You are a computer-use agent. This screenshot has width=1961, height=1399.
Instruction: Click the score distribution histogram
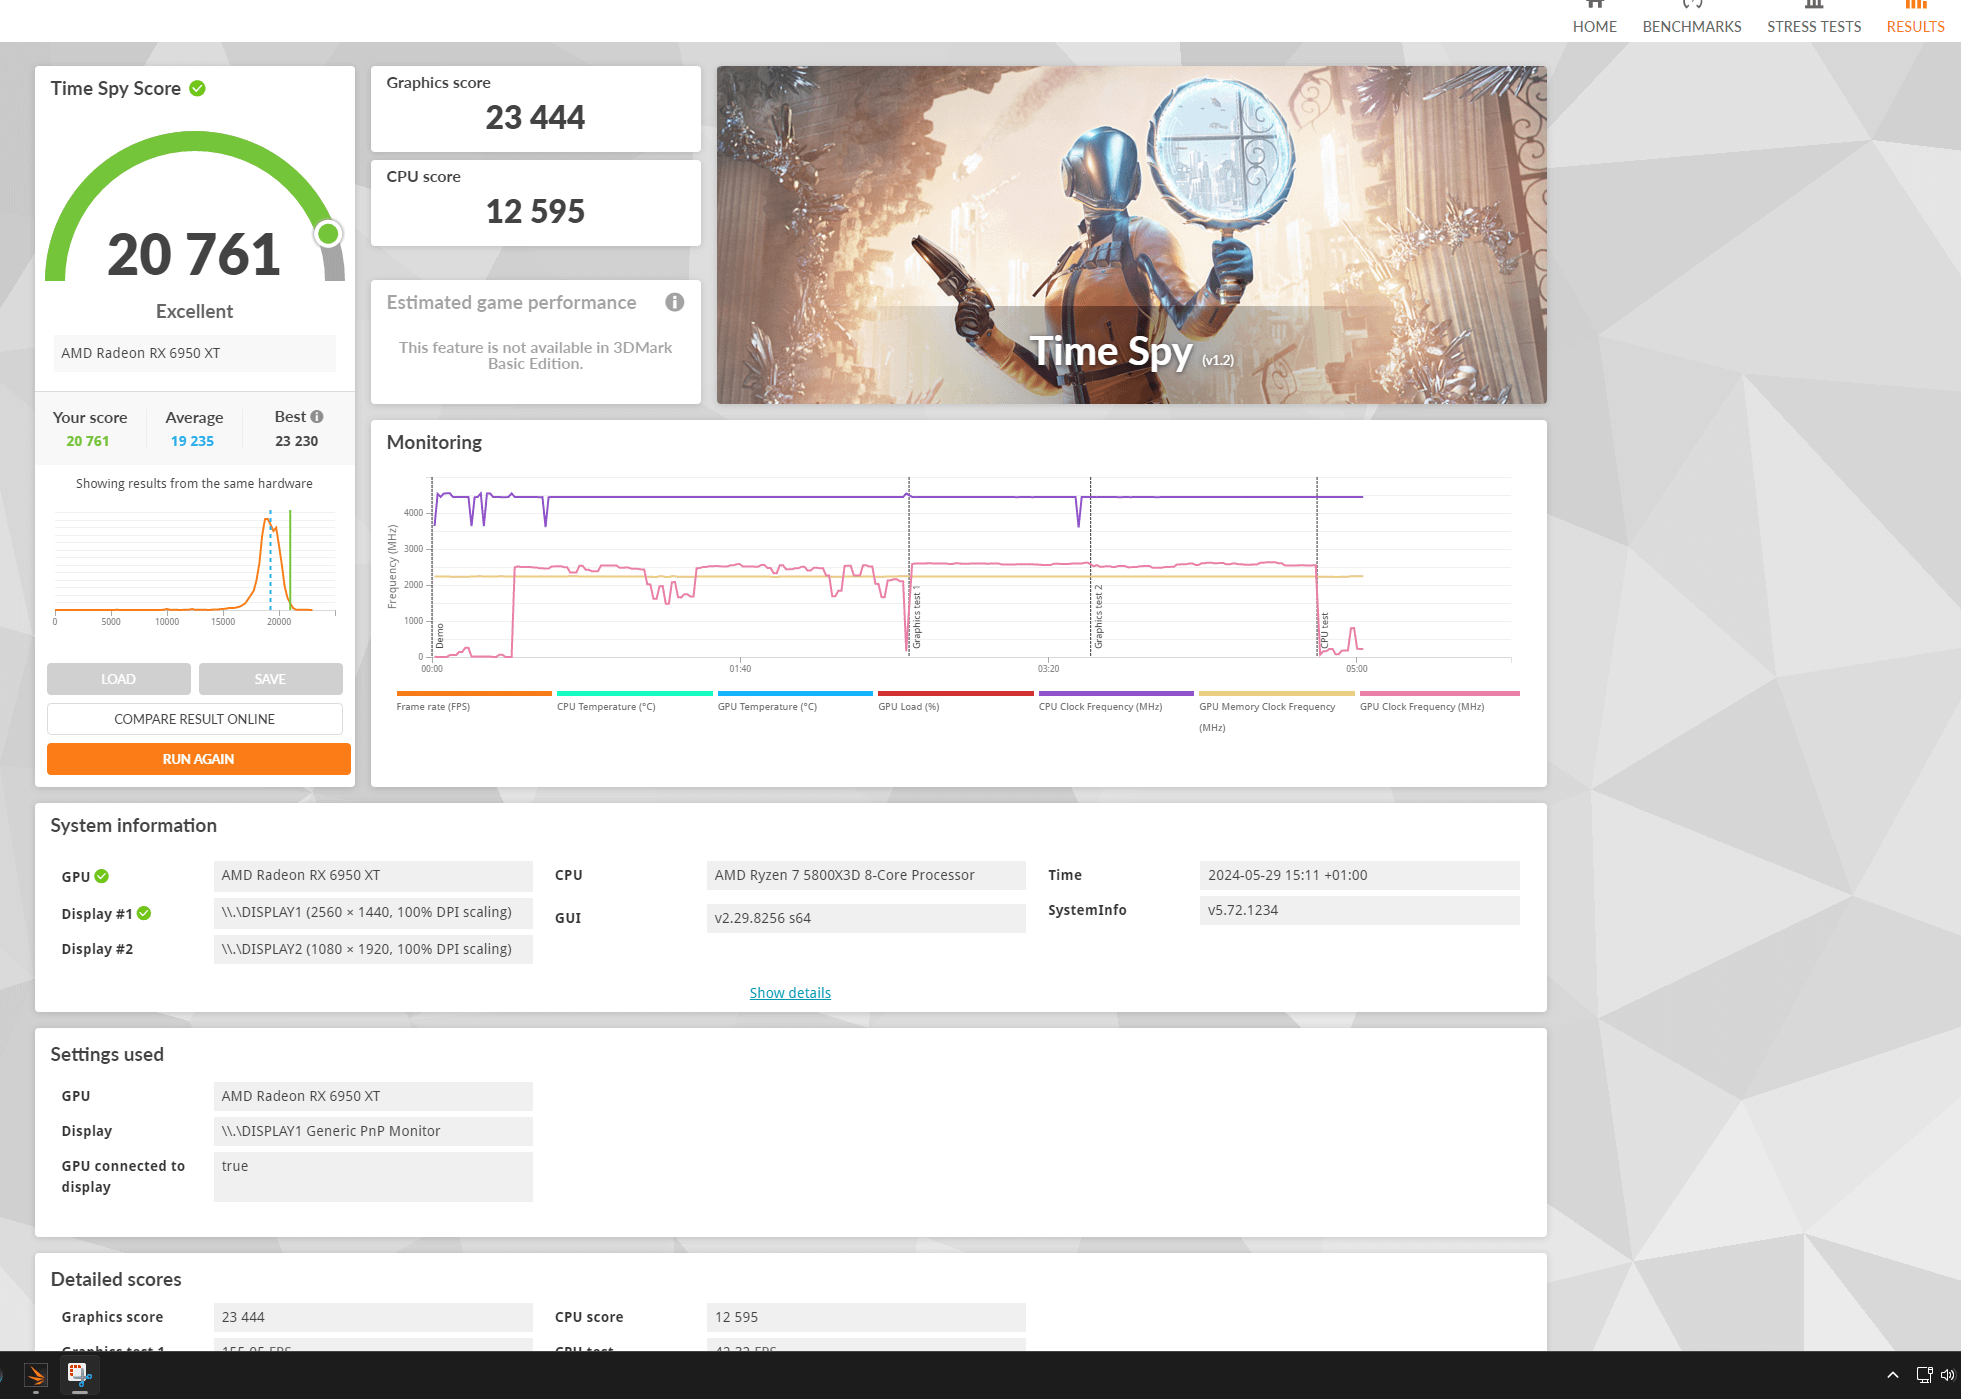click(195, 562)
